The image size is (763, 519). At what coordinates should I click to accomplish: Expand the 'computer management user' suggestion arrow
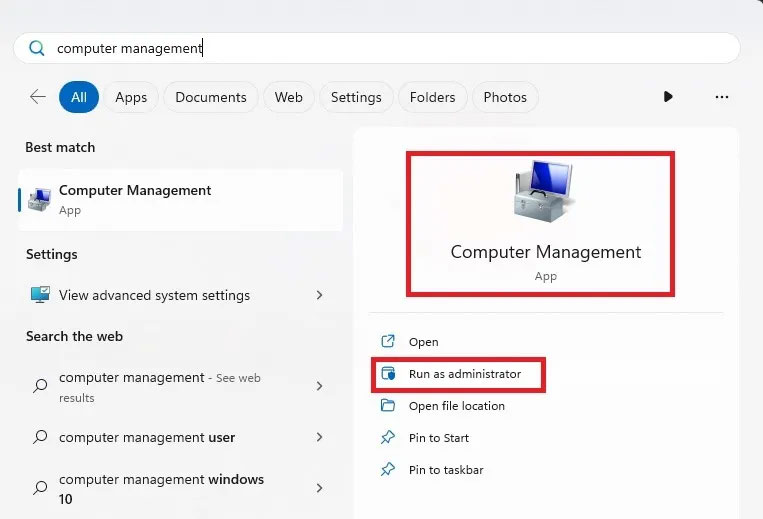[320, 437]
